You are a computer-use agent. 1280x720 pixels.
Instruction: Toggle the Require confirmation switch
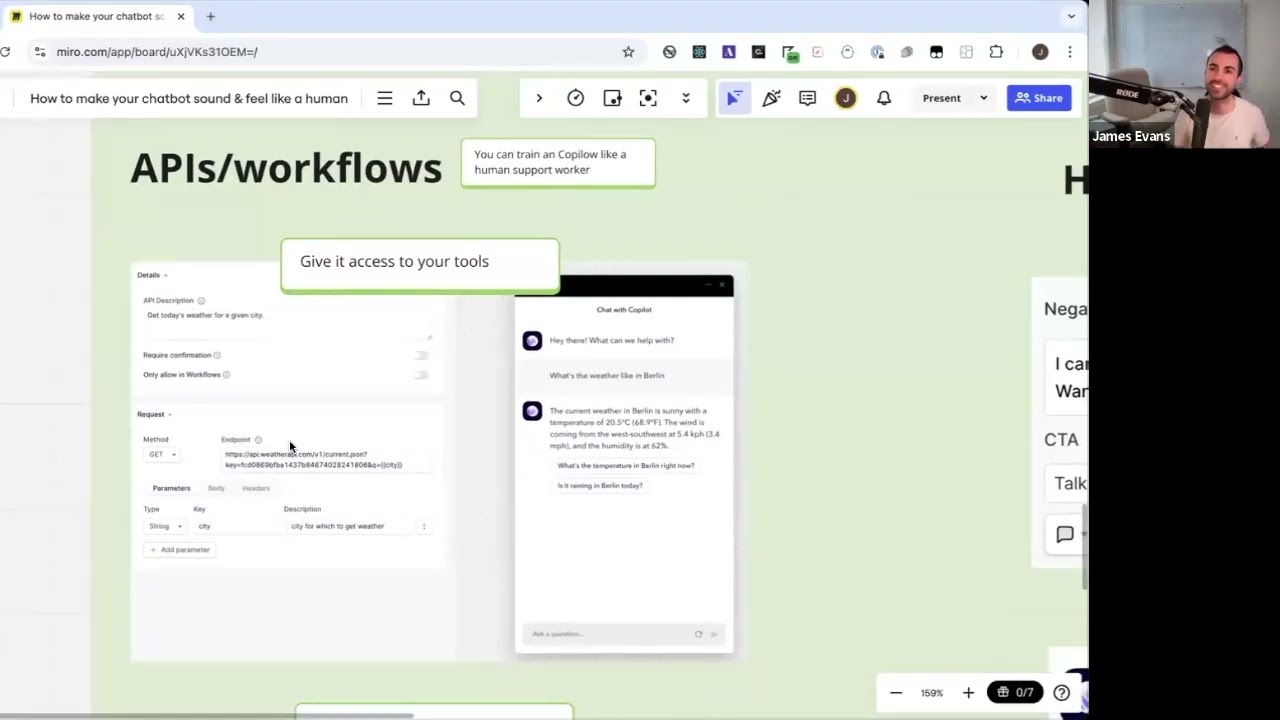421,355
